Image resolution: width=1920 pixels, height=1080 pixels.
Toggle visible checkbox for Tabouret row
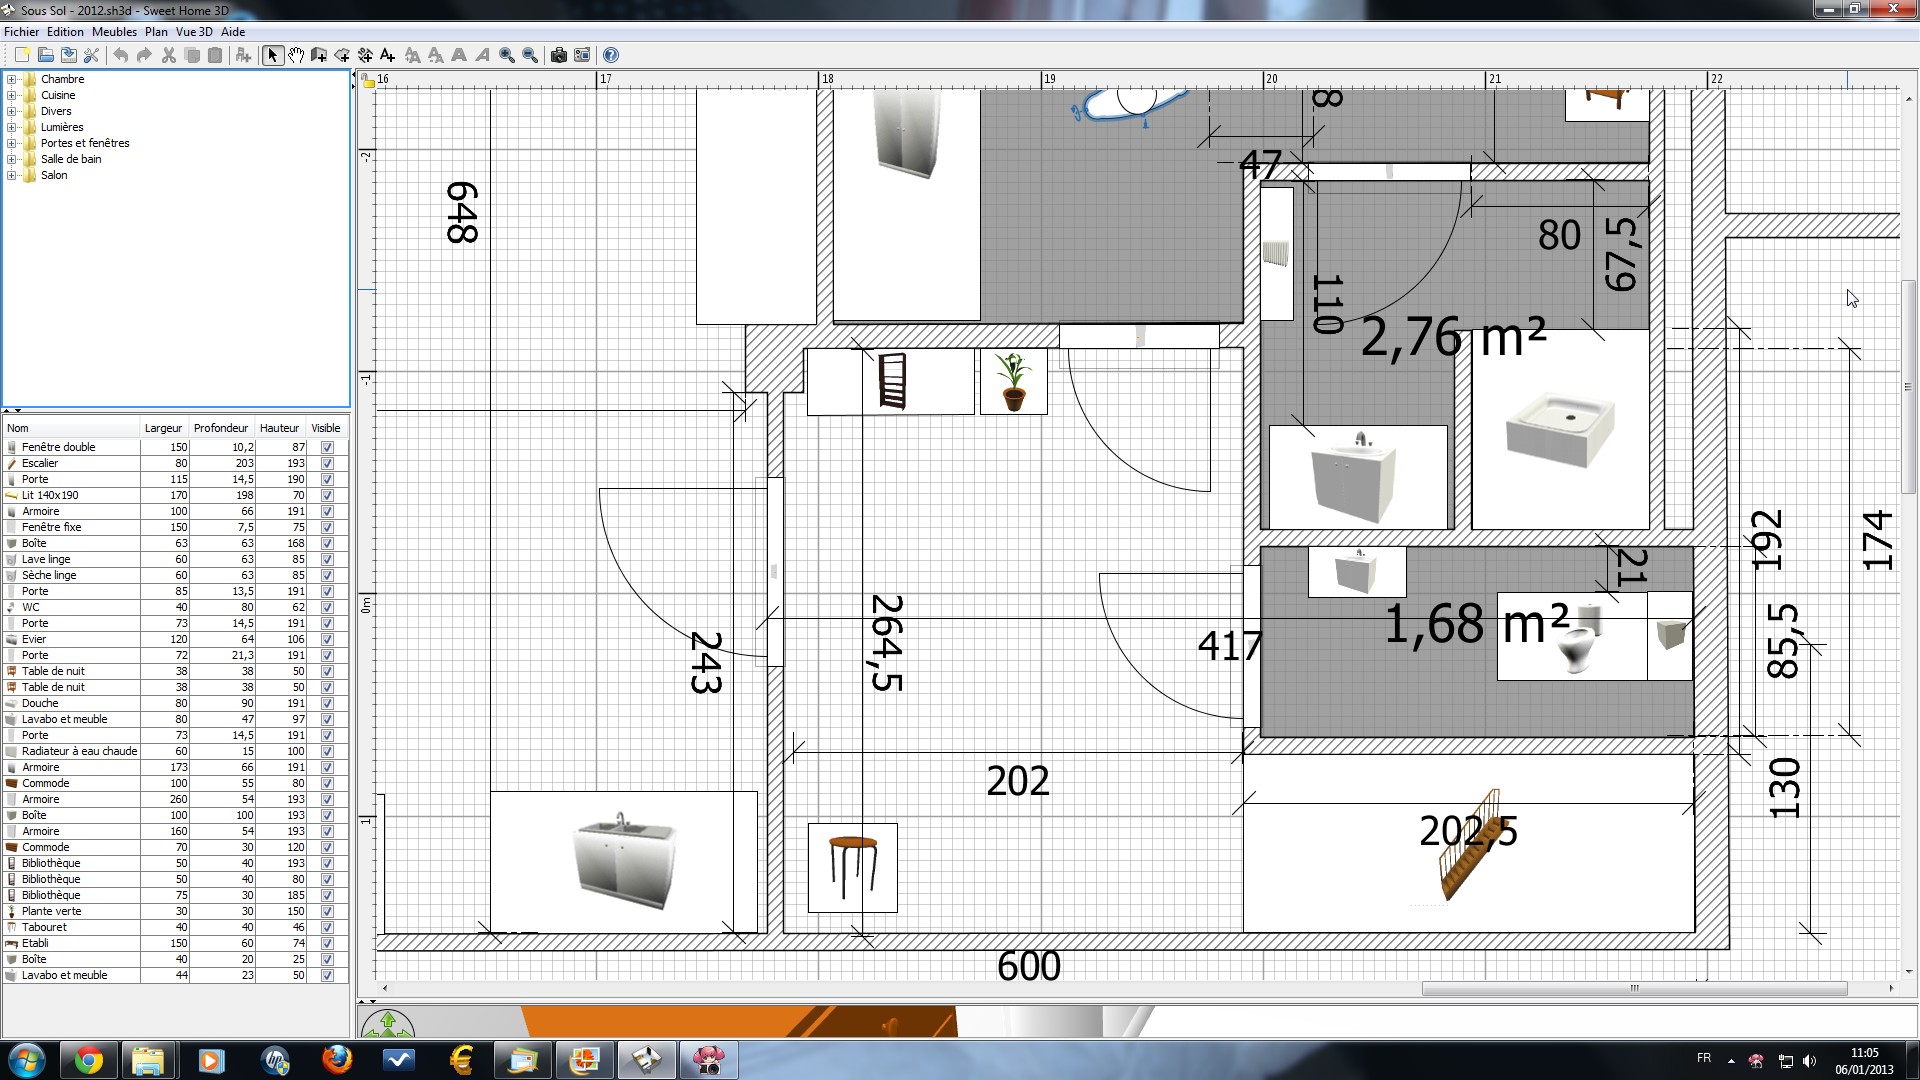coord(327,928)
